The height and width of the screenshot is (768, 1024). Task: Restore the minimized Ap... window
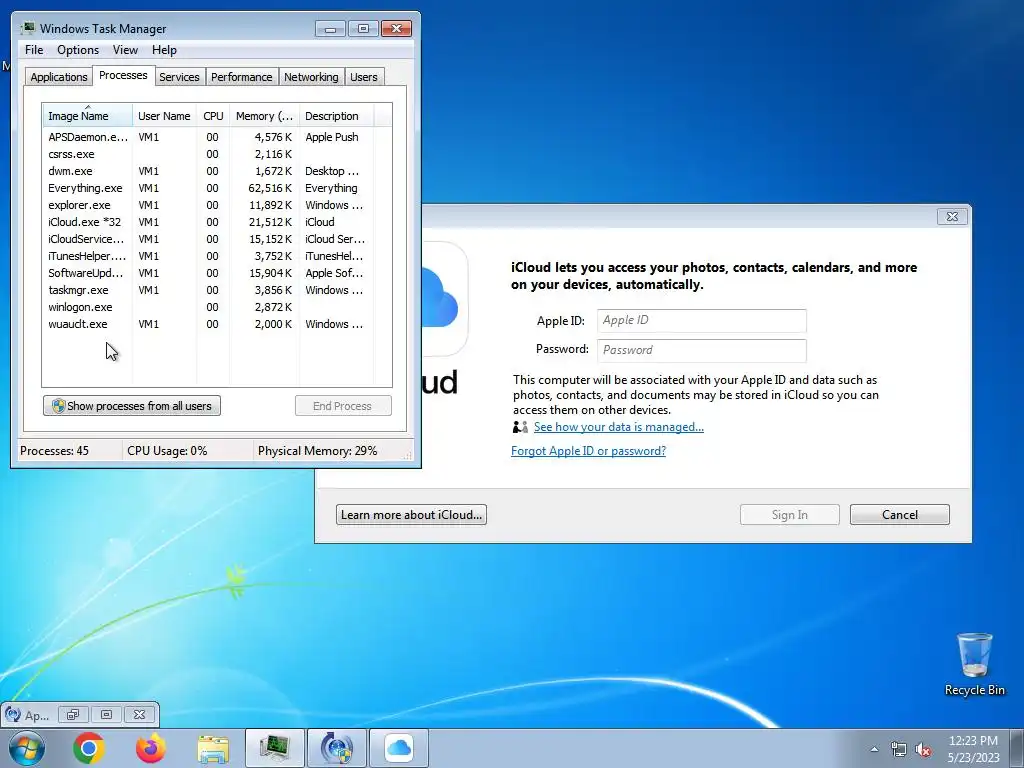72,714
